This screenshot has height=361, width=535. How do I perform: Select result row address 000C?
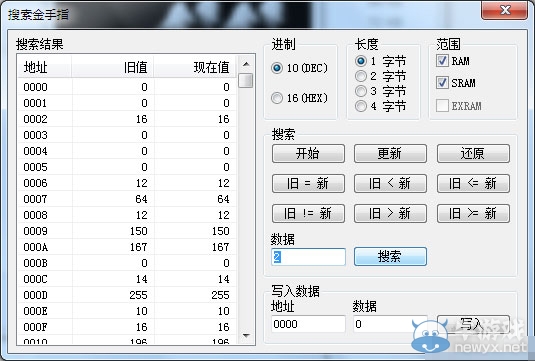pyautogui.click(x=127, y=279)
